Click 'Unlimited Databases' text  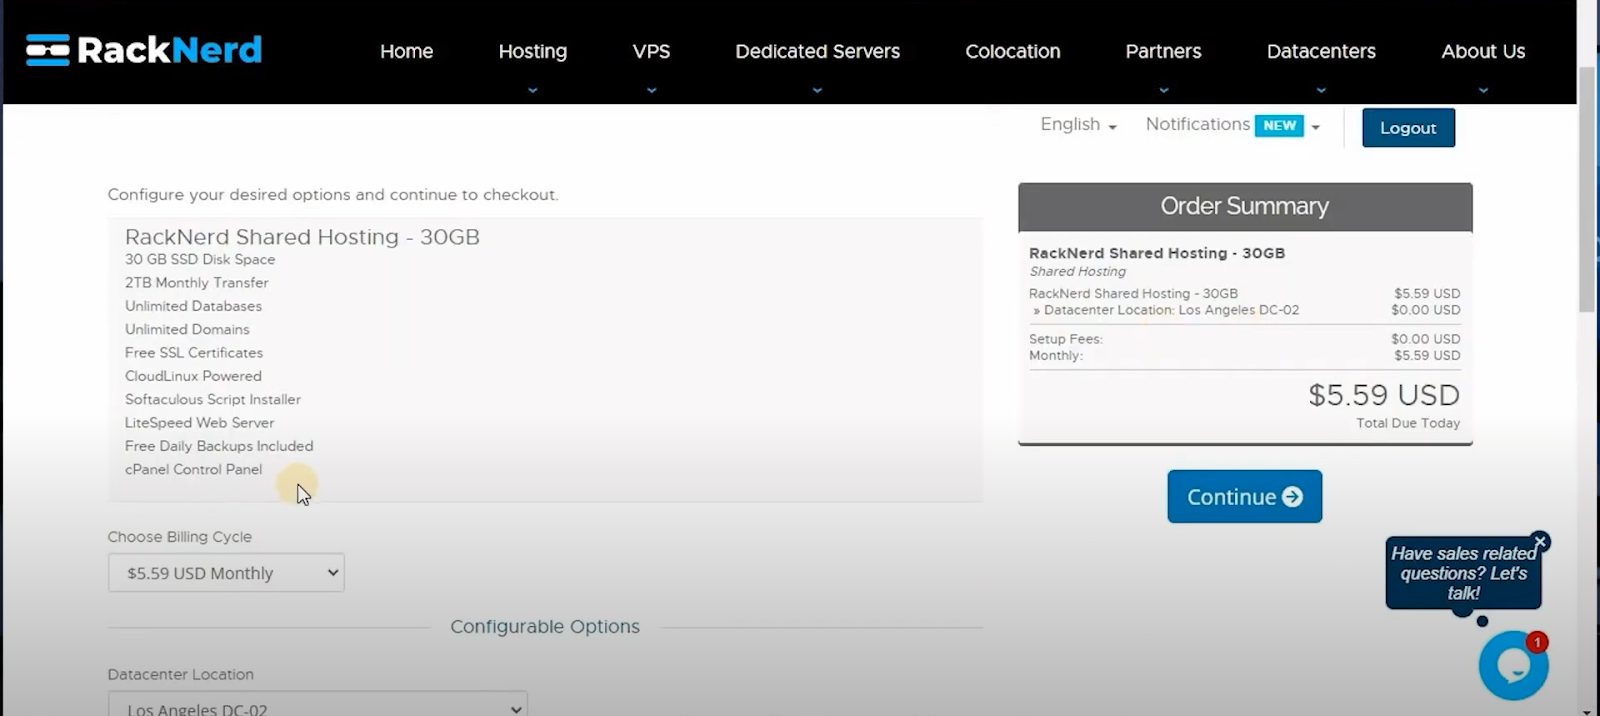(x=193, y=306)
